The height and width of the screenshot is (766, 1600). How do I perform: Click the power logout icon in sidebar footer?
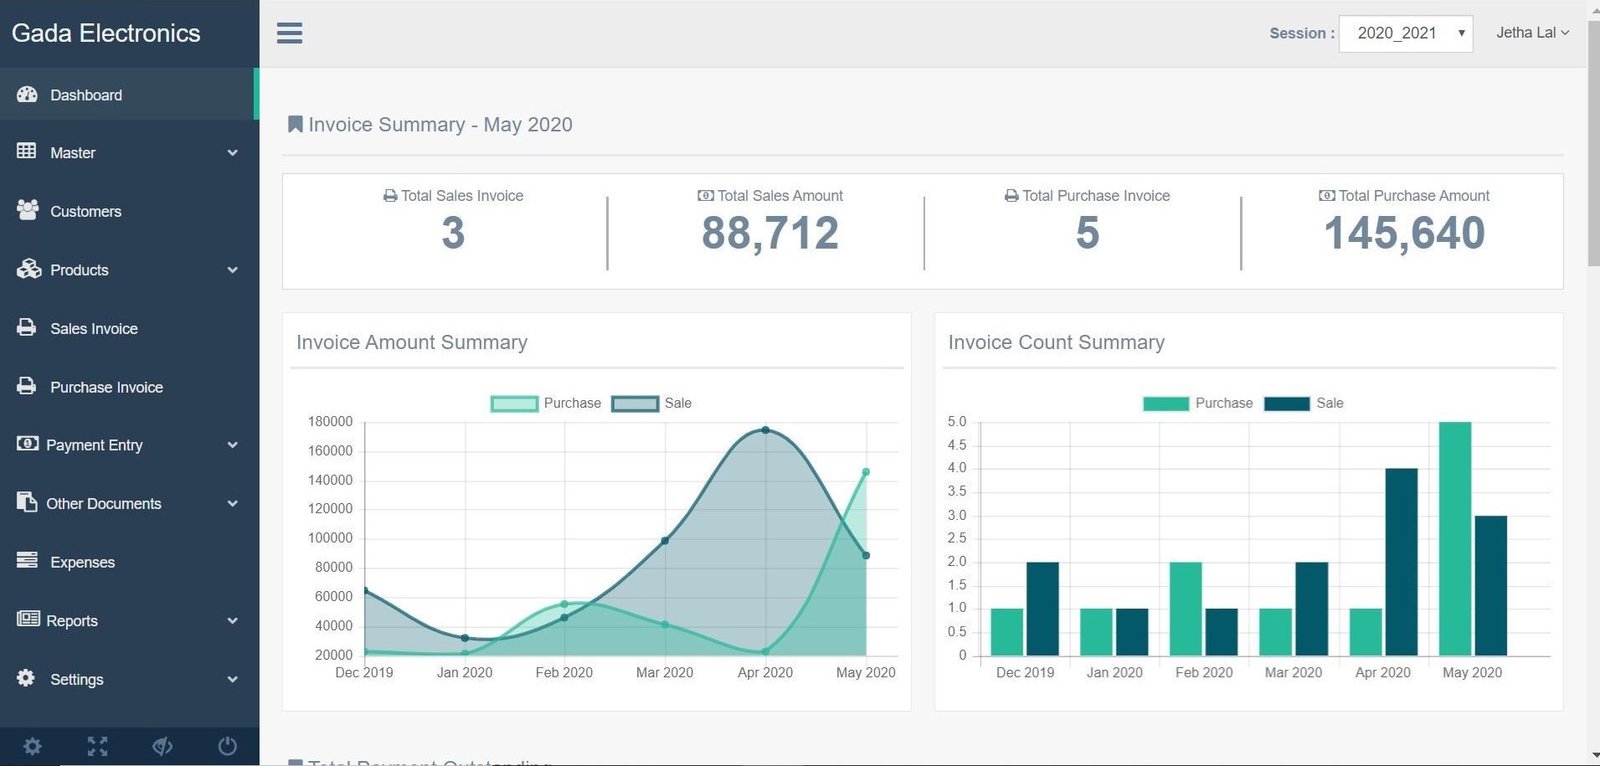coord(227,746)
